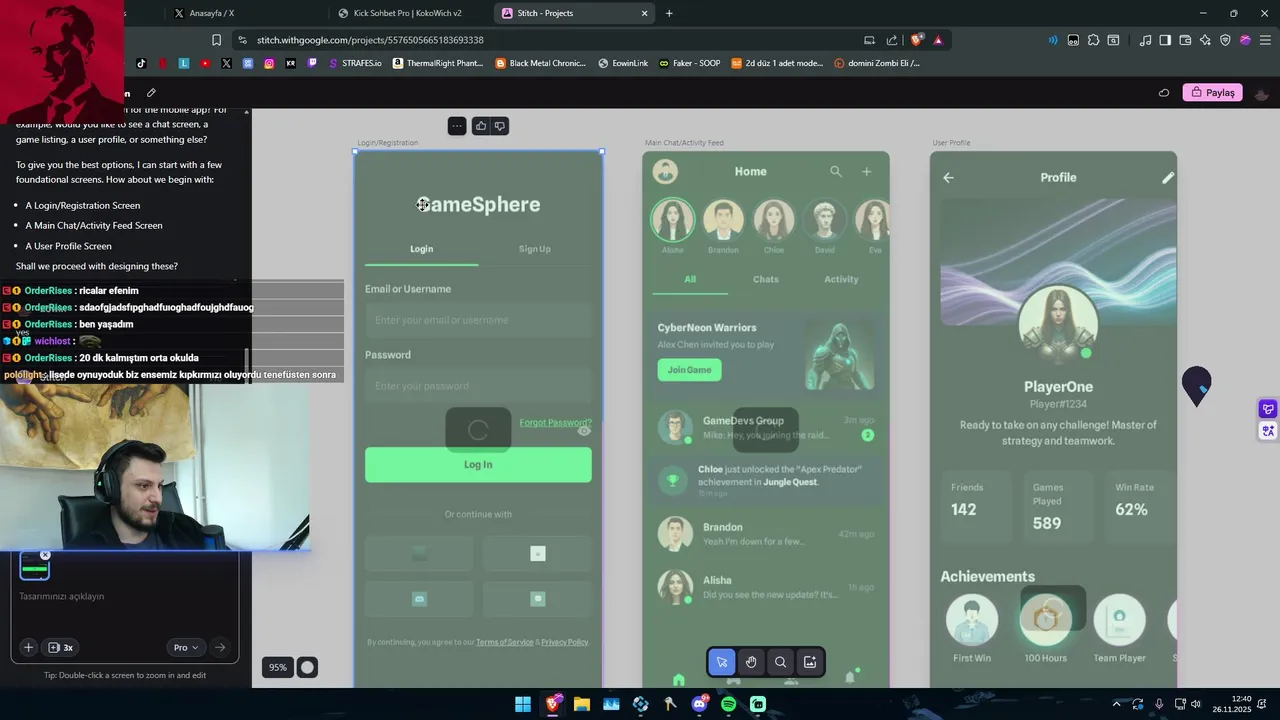Switch to the Sign Up tab in Login screen
Viewport: 1280px width, 720px height.
tap(535, 249)
